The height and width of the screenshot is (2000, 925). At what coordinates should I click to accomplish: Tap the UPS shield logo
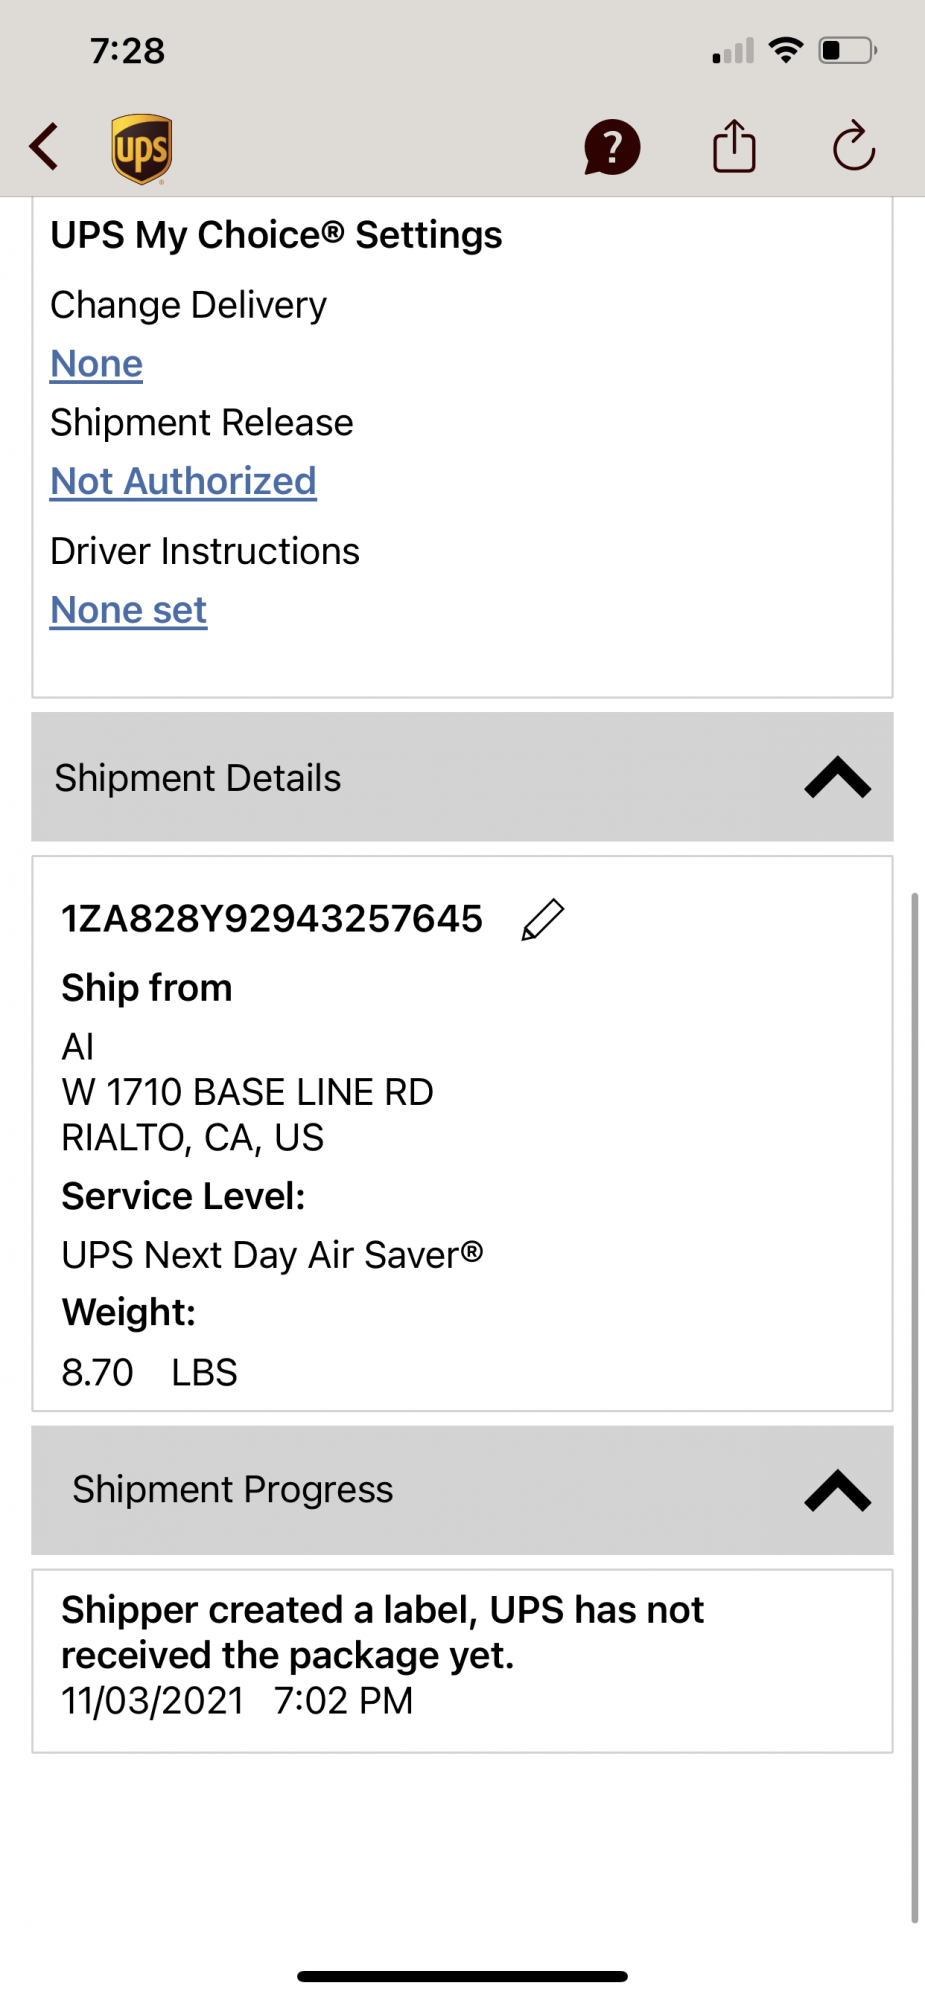point(141,149)
